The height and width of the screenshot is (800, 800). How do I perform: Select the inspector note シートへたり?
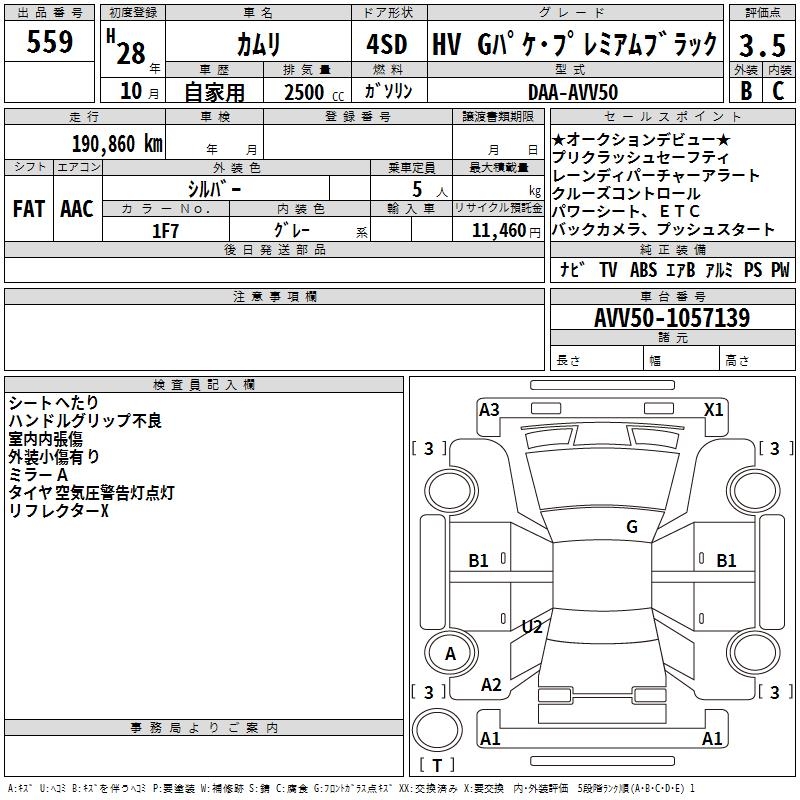[54, 403]
